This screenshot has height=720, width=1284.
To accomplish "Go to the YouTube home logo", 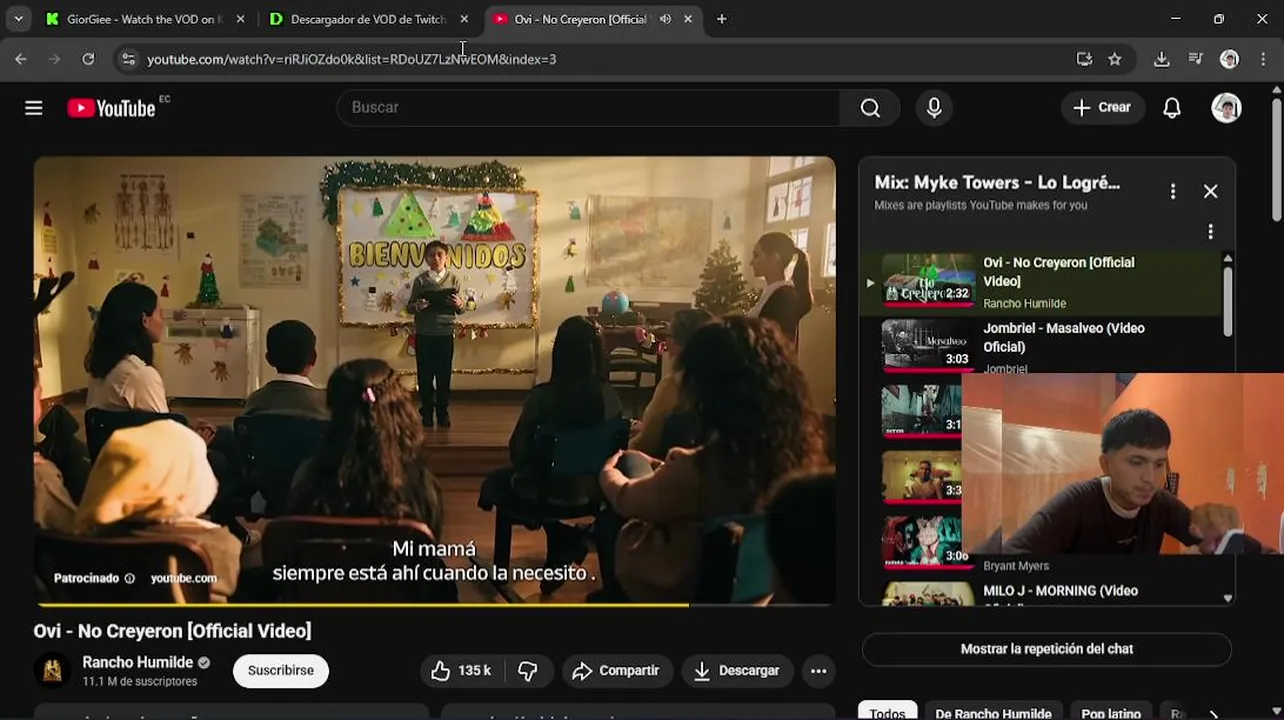I will pyautogui.click(x=111, y=108).
